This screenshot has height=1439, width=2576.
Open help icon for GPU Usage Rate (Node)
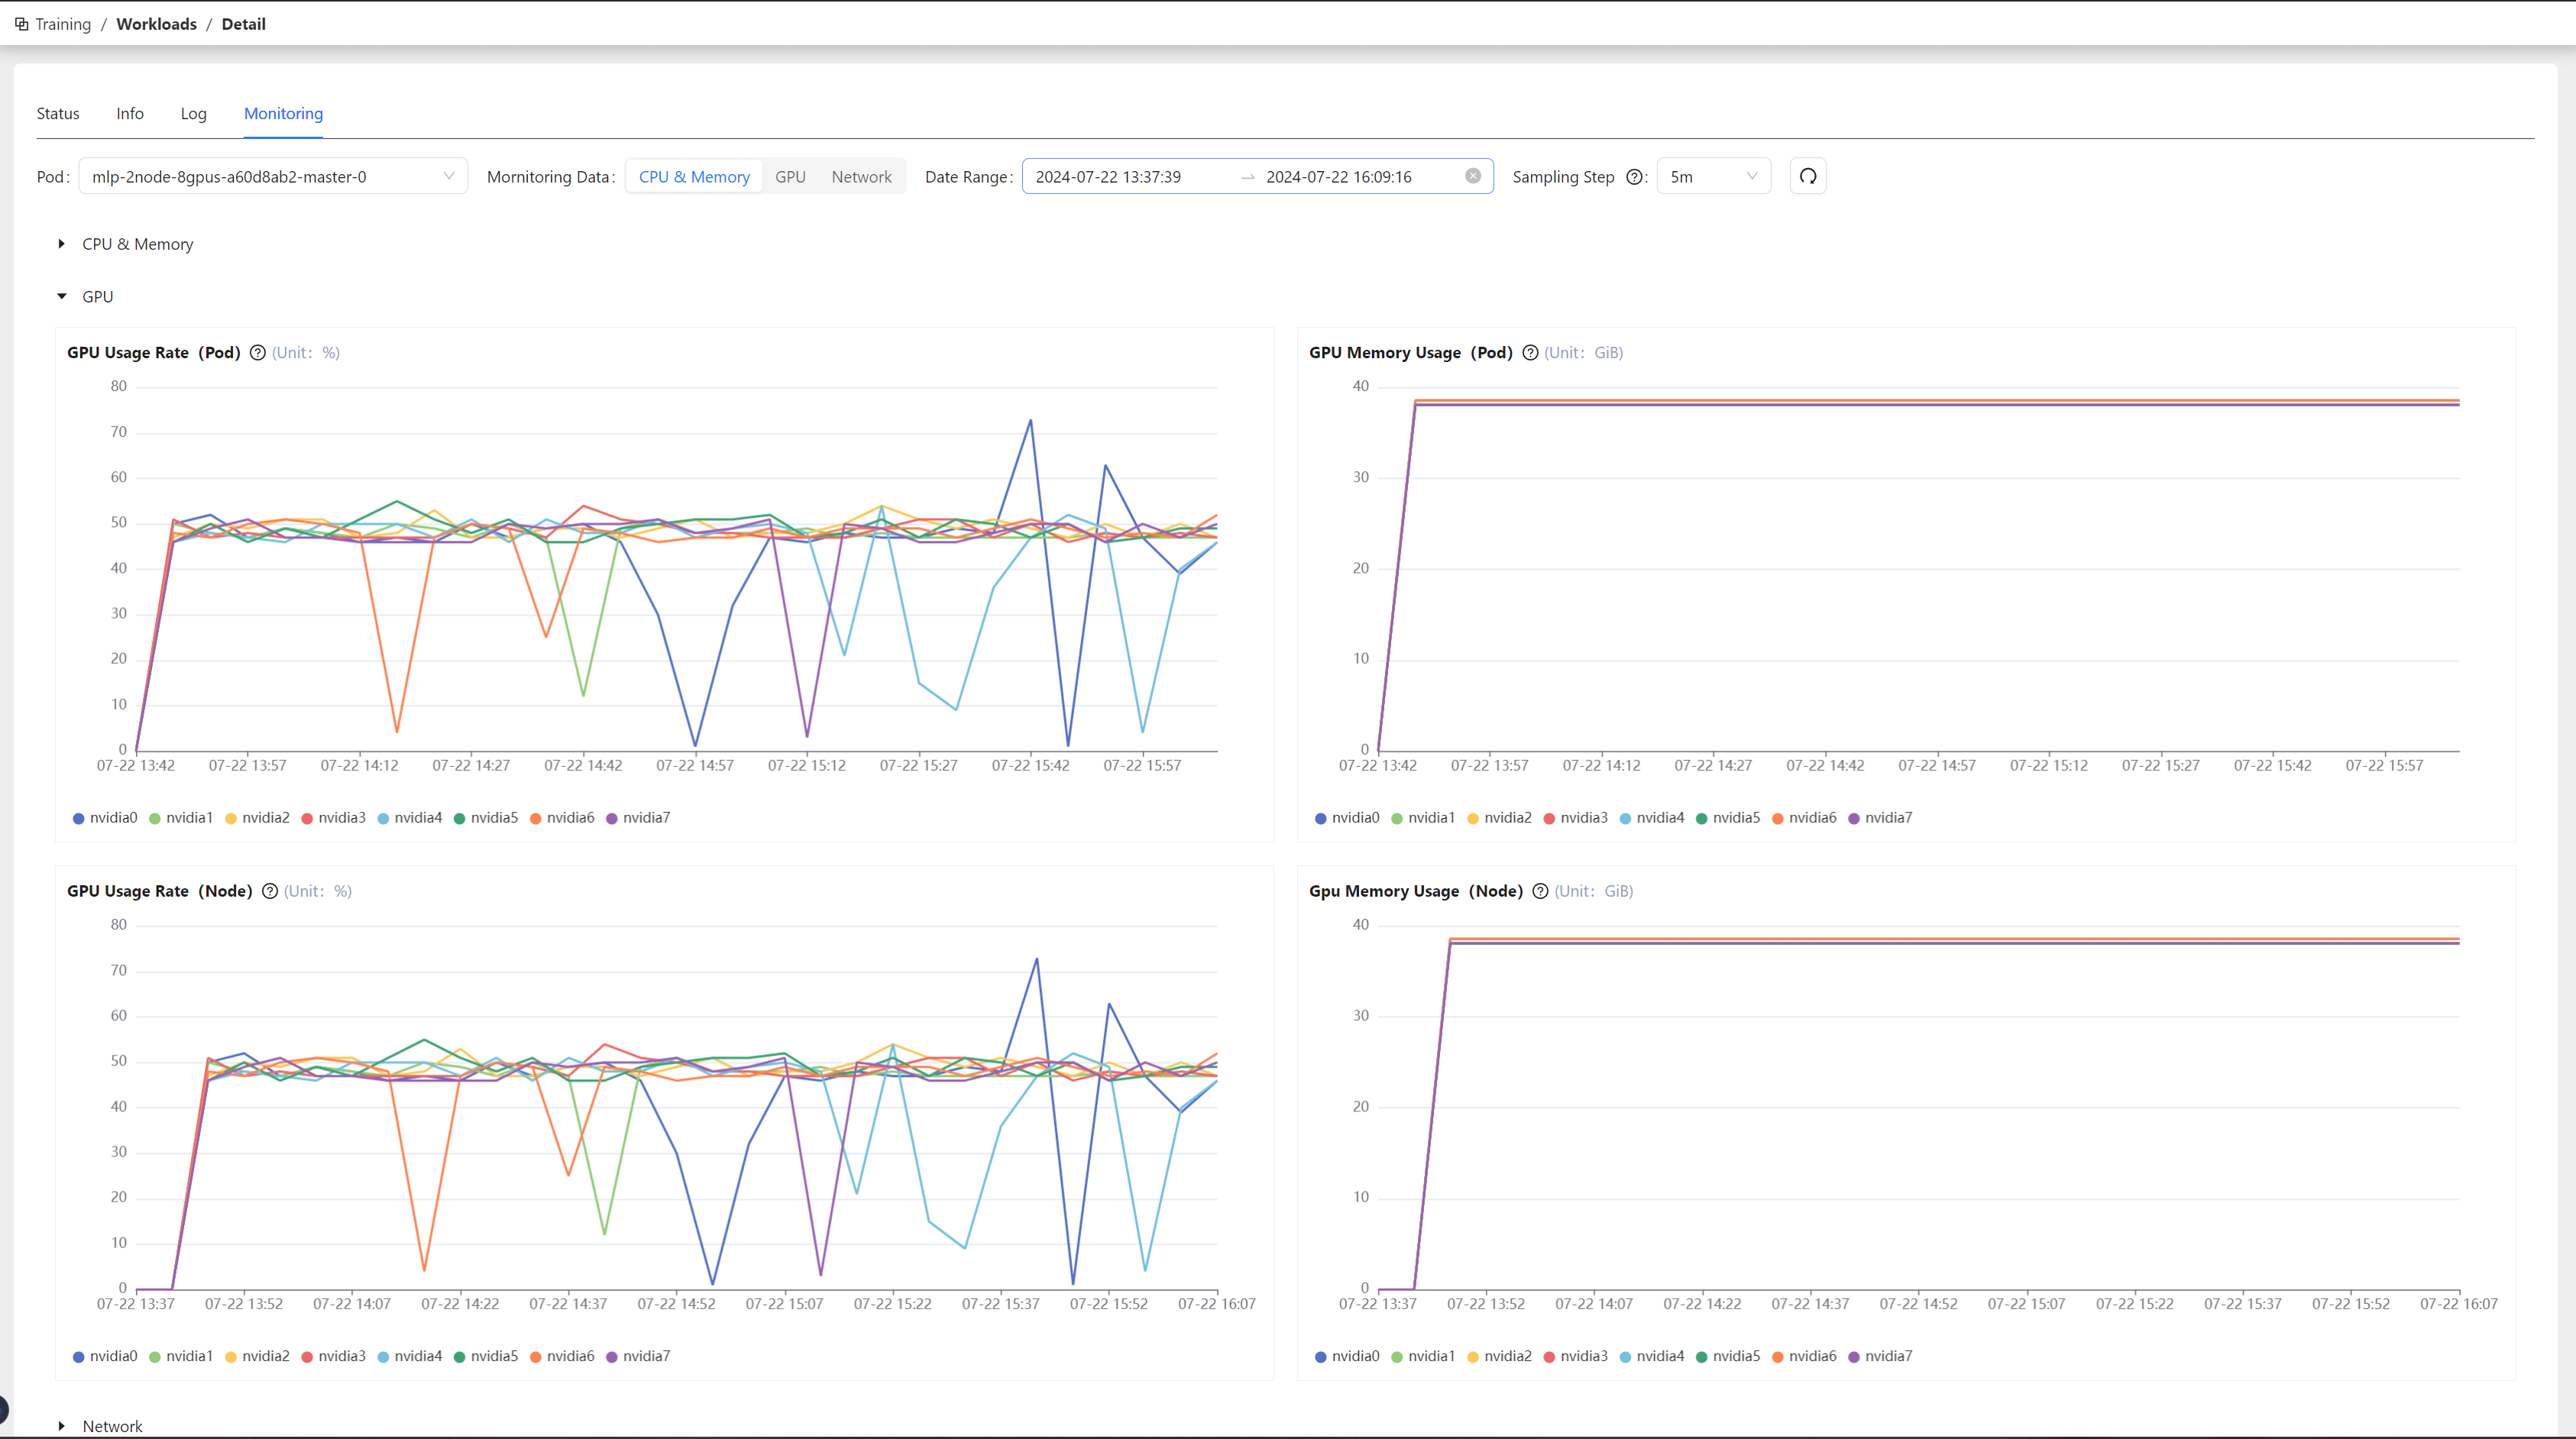coord(270,891)
